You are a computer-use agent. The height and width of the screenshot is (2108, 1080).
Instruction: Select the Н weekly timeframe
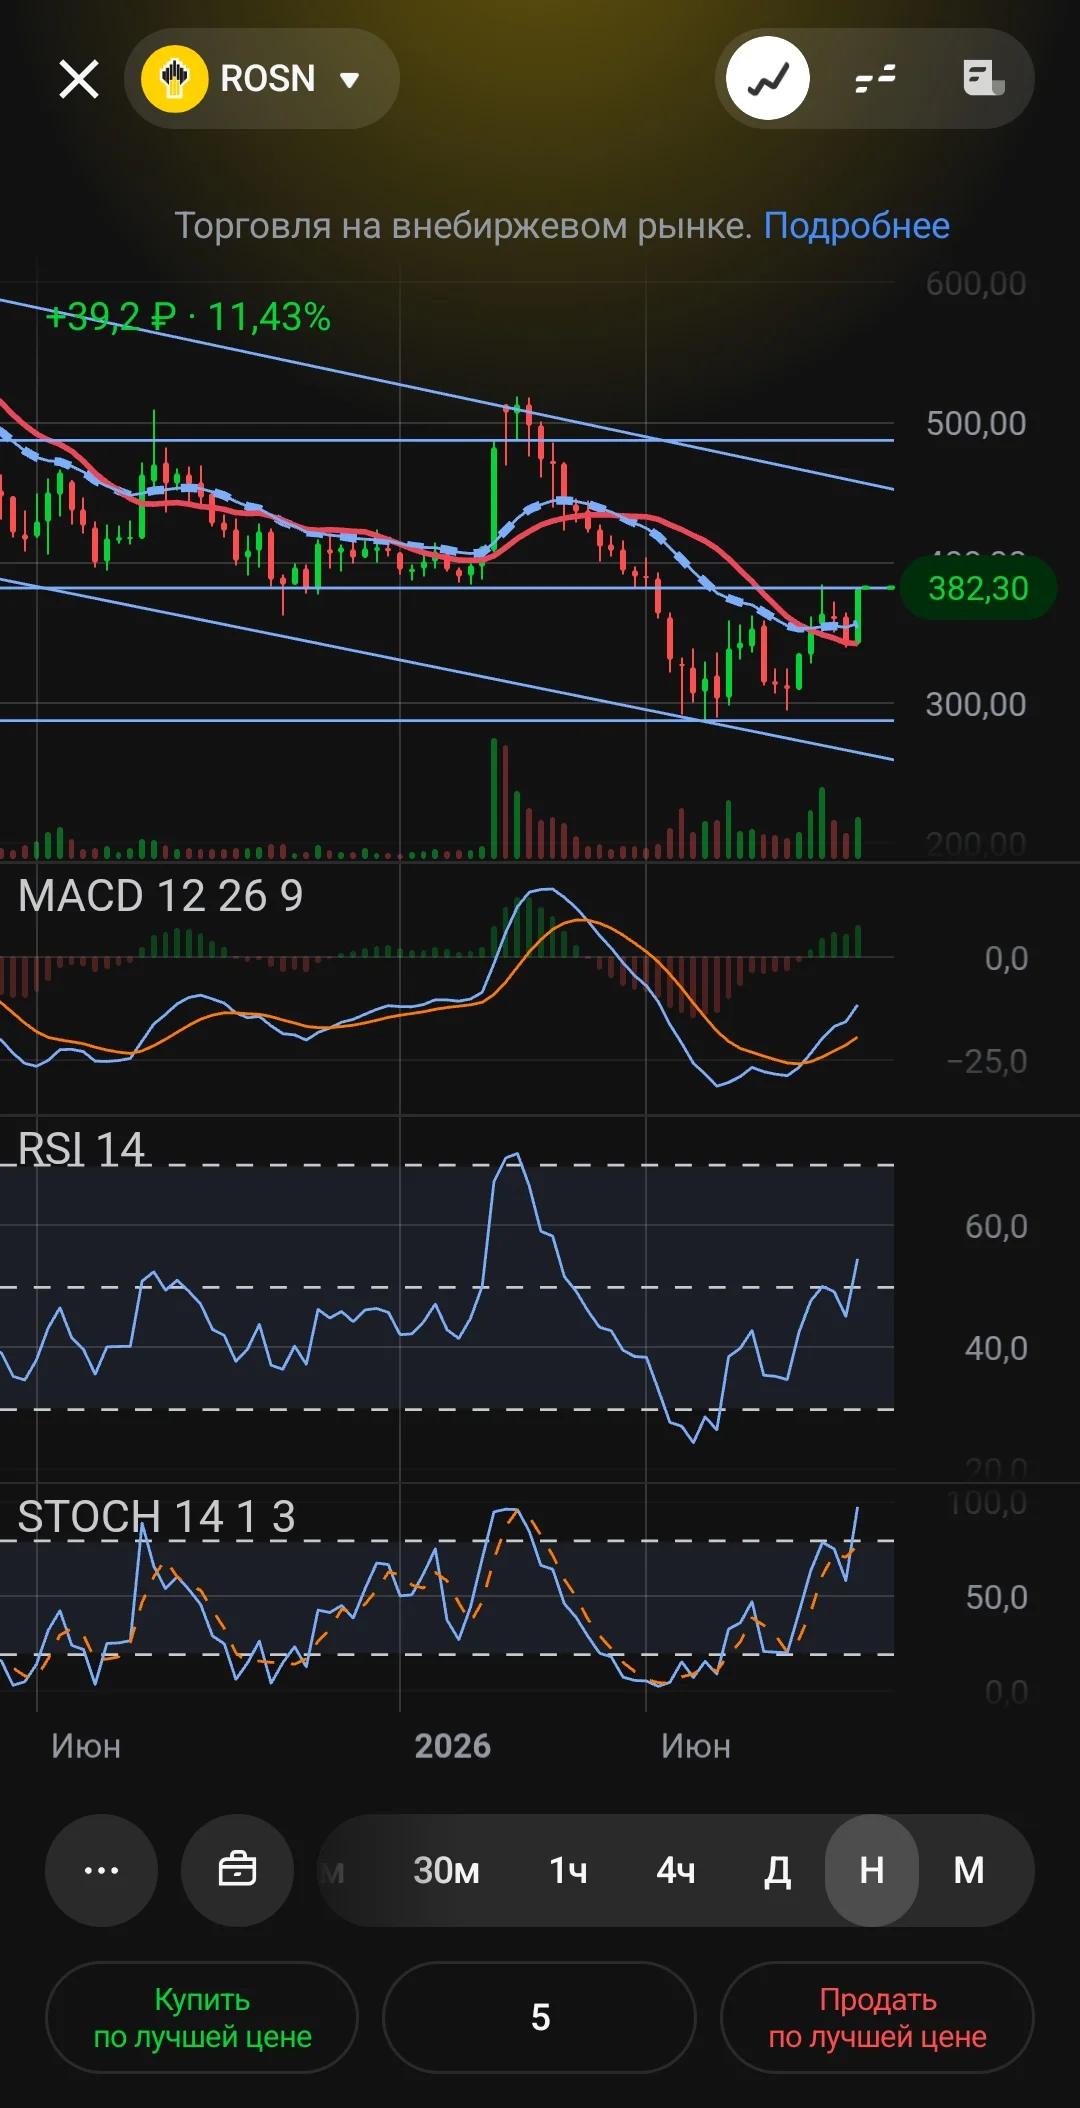(x=872, y=1870)
